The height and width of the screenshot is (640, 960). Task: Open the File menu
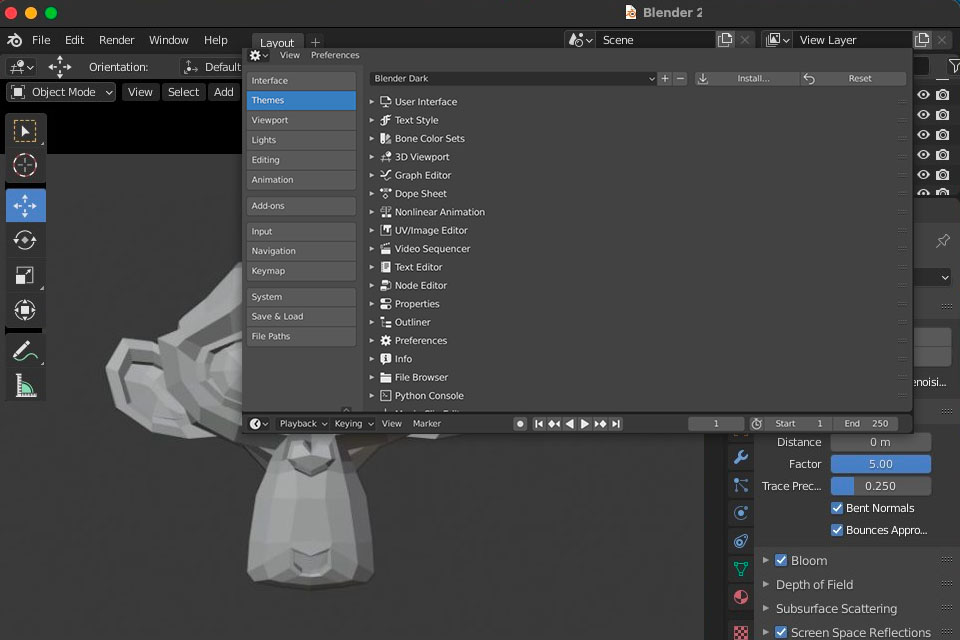[x=41, y=40]
